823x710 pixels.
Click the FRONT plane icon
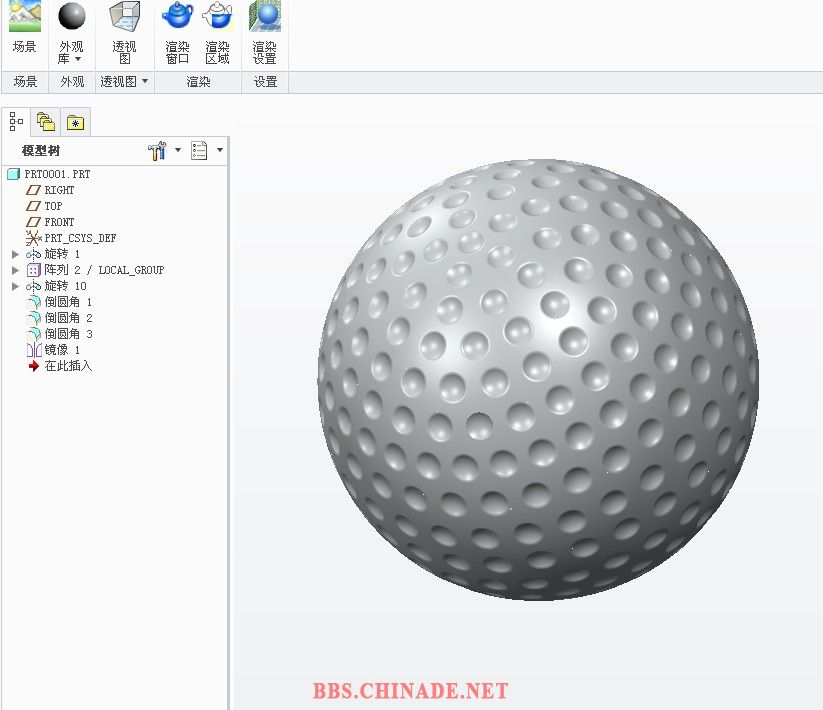coord(33,222)
